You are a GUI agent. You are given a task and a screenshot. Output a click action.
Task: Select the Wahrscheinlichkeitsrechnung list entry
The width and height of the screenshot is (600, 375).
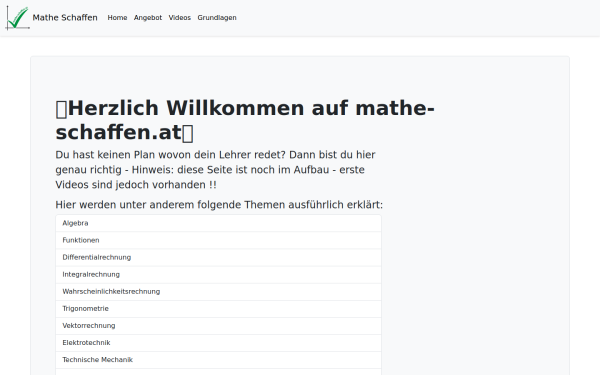coord(218,292)
